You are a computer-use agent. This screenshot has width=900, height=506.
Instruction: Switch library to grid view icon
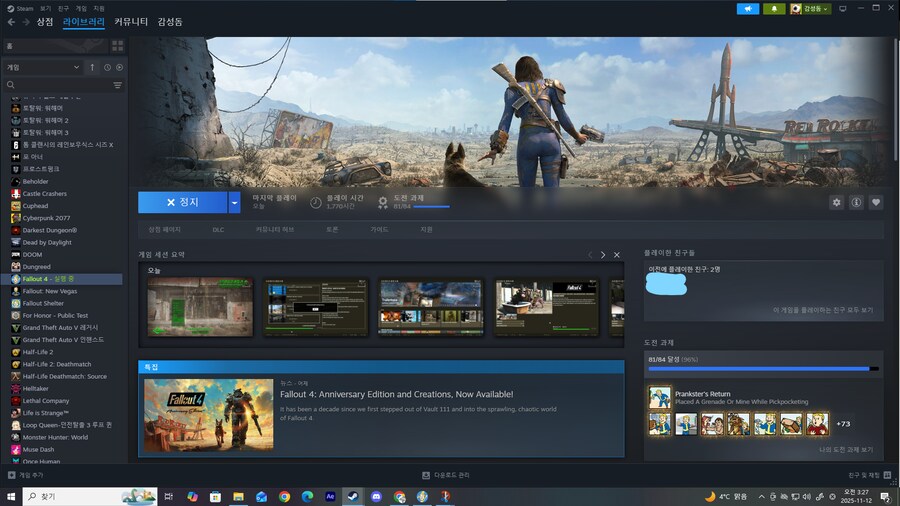point(117,46)
